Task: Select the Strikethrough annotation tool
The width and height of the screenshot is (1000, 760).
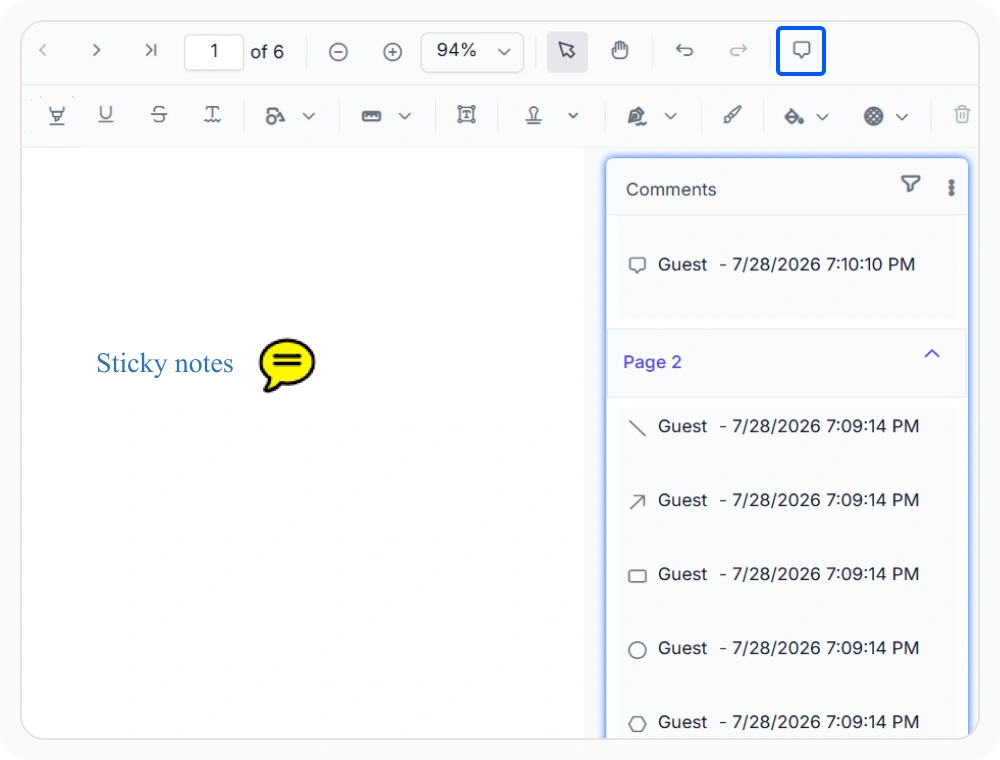Action: pos(159,115)
